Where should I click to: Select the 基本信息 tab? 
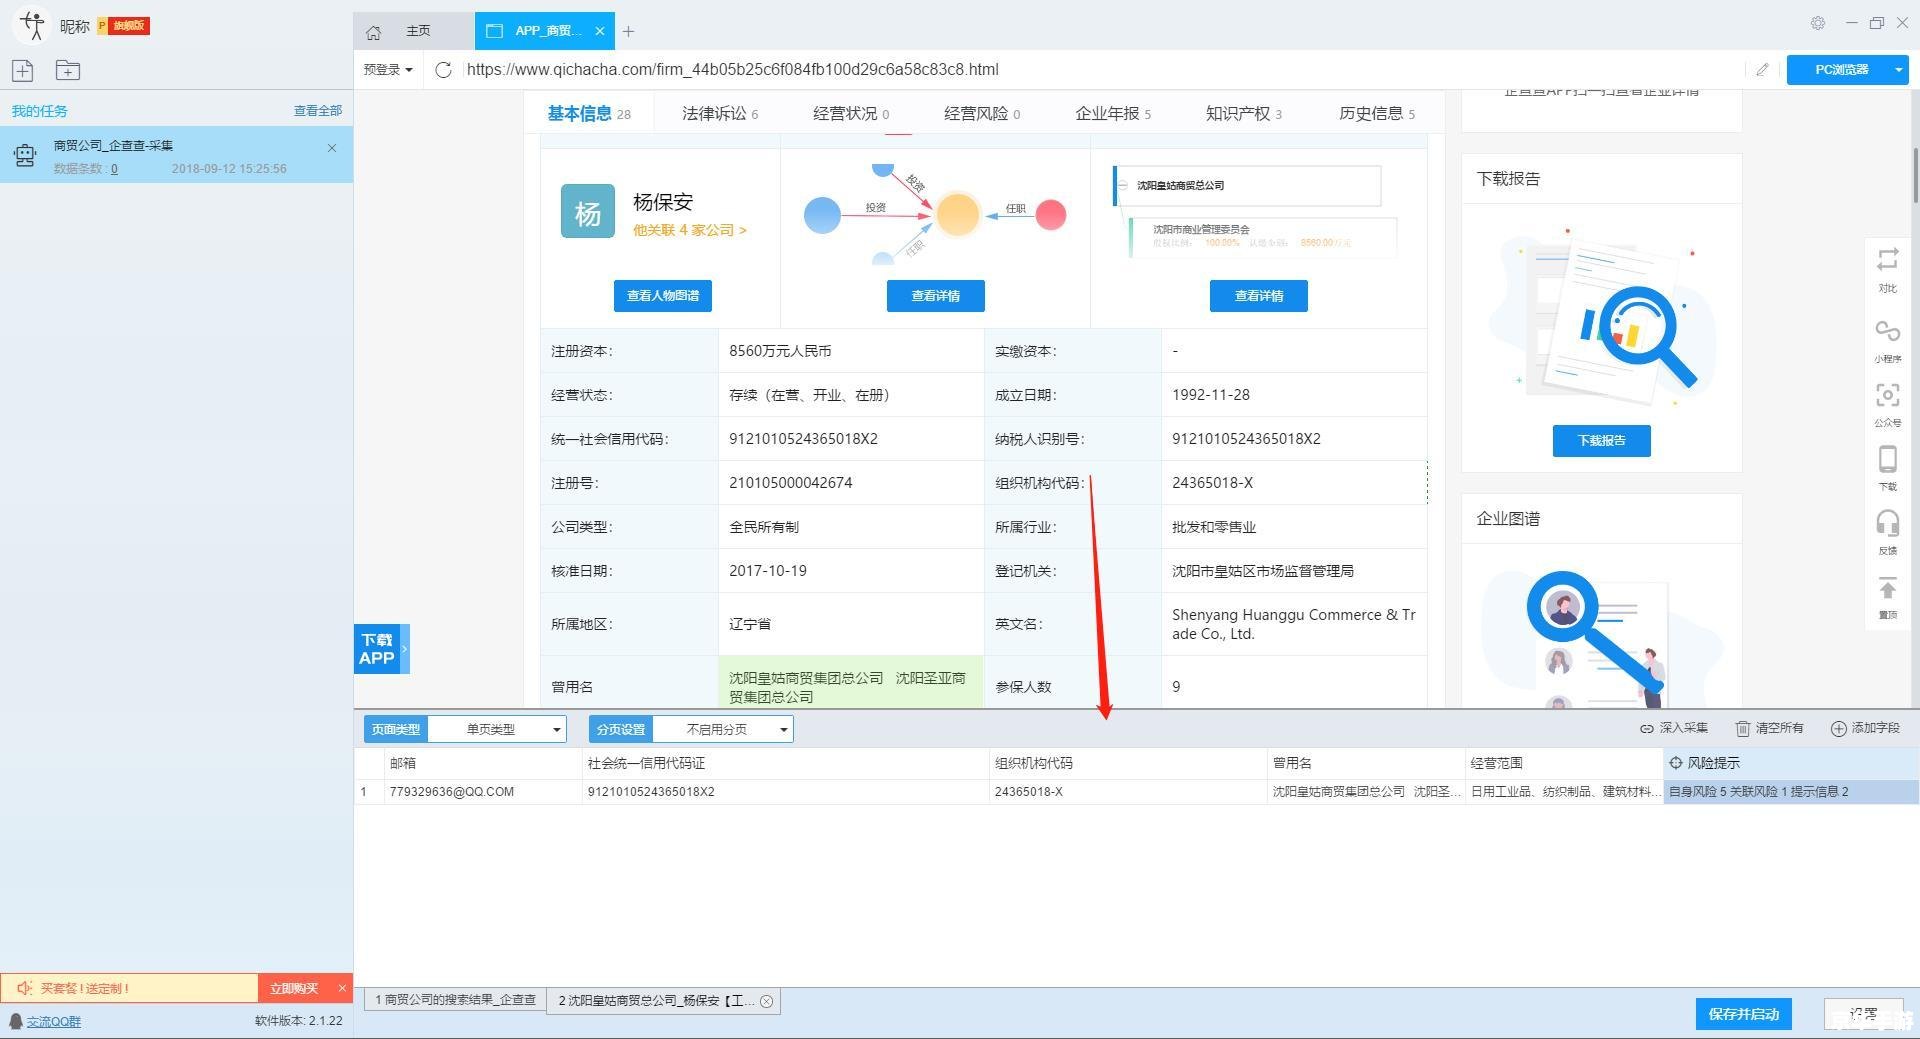589,114
